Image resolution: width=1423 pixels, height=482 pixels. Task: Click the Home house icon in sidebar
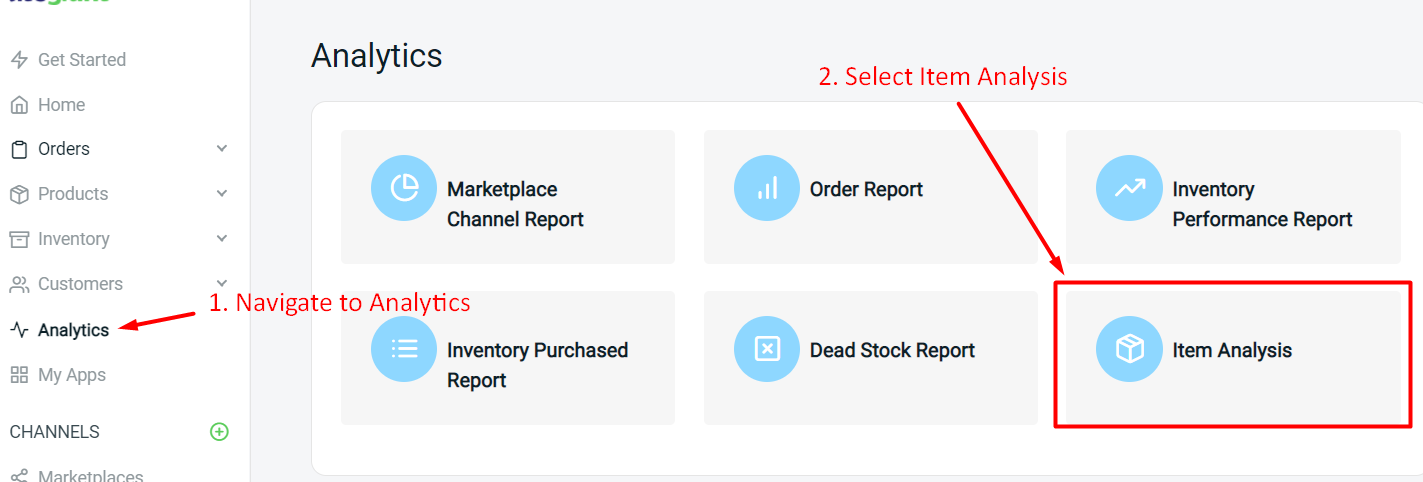pyautogui.click(x=19, y=105)
